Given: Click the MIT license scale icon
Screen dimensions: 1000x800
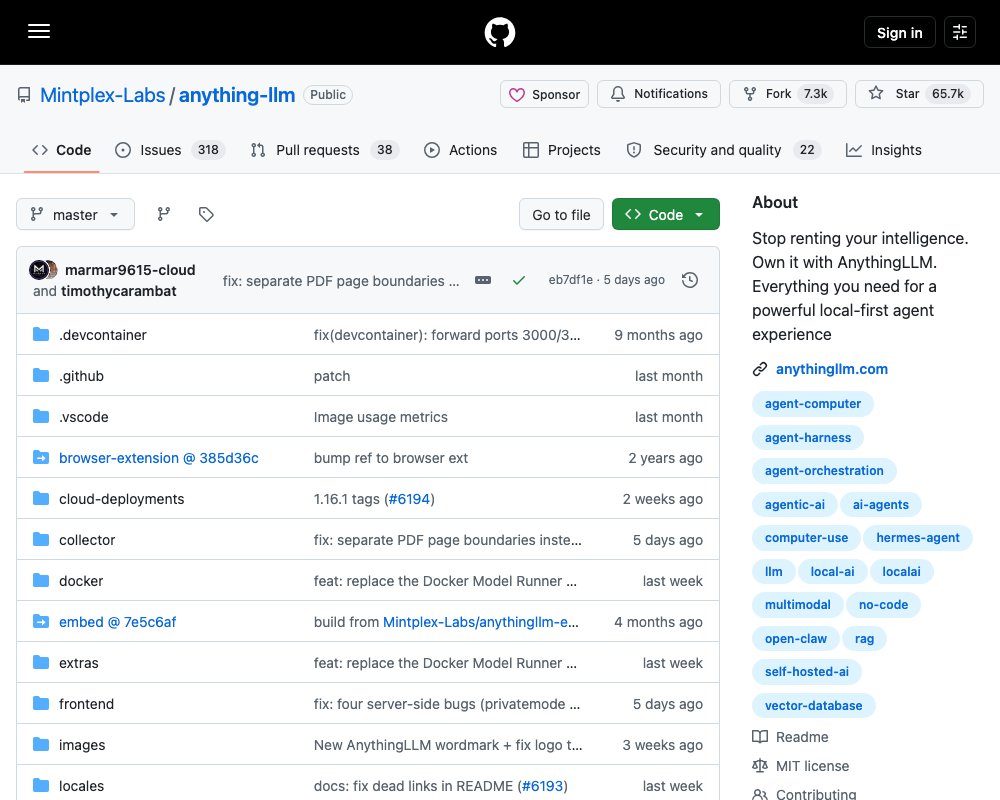Looking at the screenshot, I should pos(760,766).
